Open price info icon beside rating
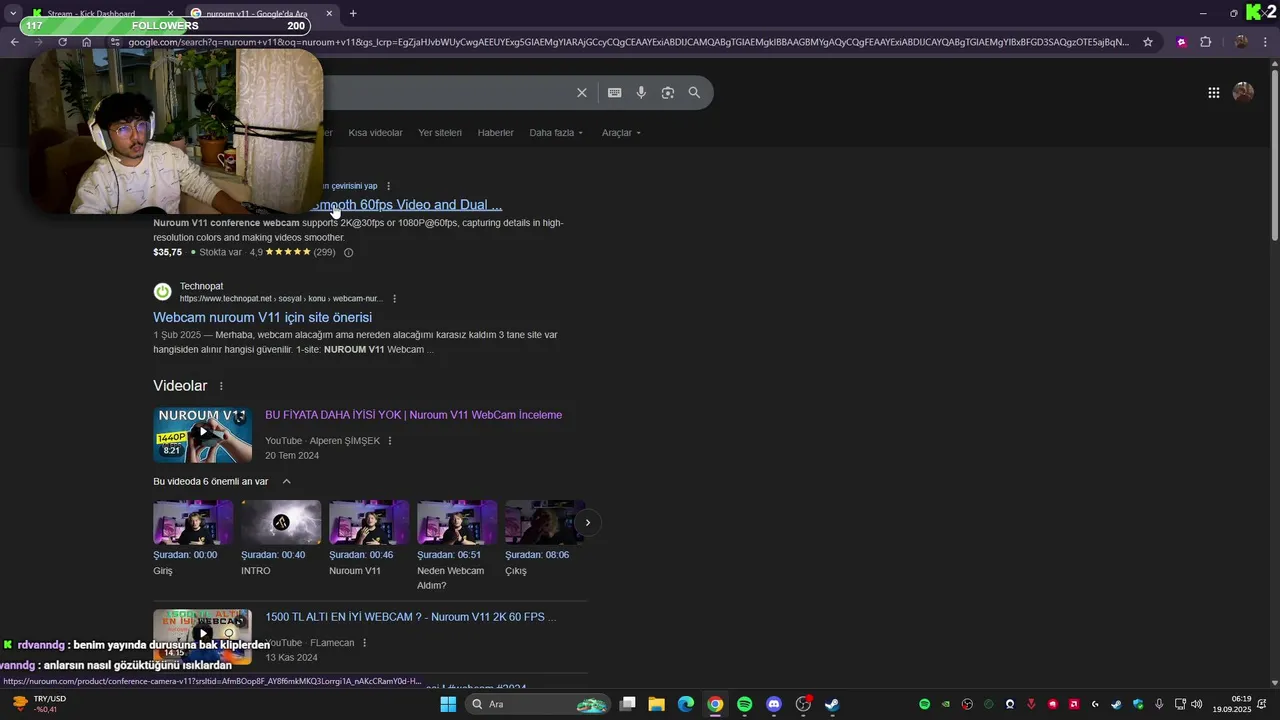Screen dimensions: 1280x720 (348, 253)
